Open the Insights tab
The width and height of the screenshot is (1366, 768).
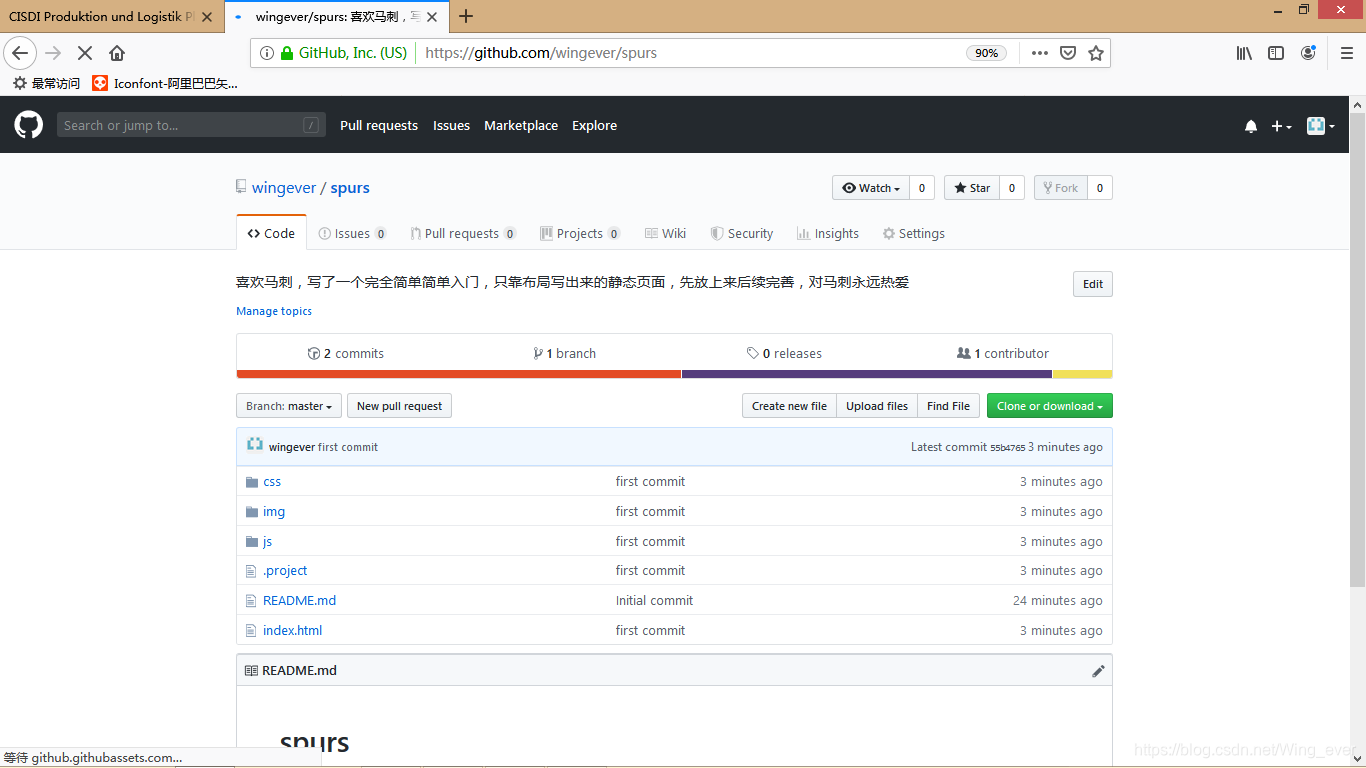click(828, 233)
